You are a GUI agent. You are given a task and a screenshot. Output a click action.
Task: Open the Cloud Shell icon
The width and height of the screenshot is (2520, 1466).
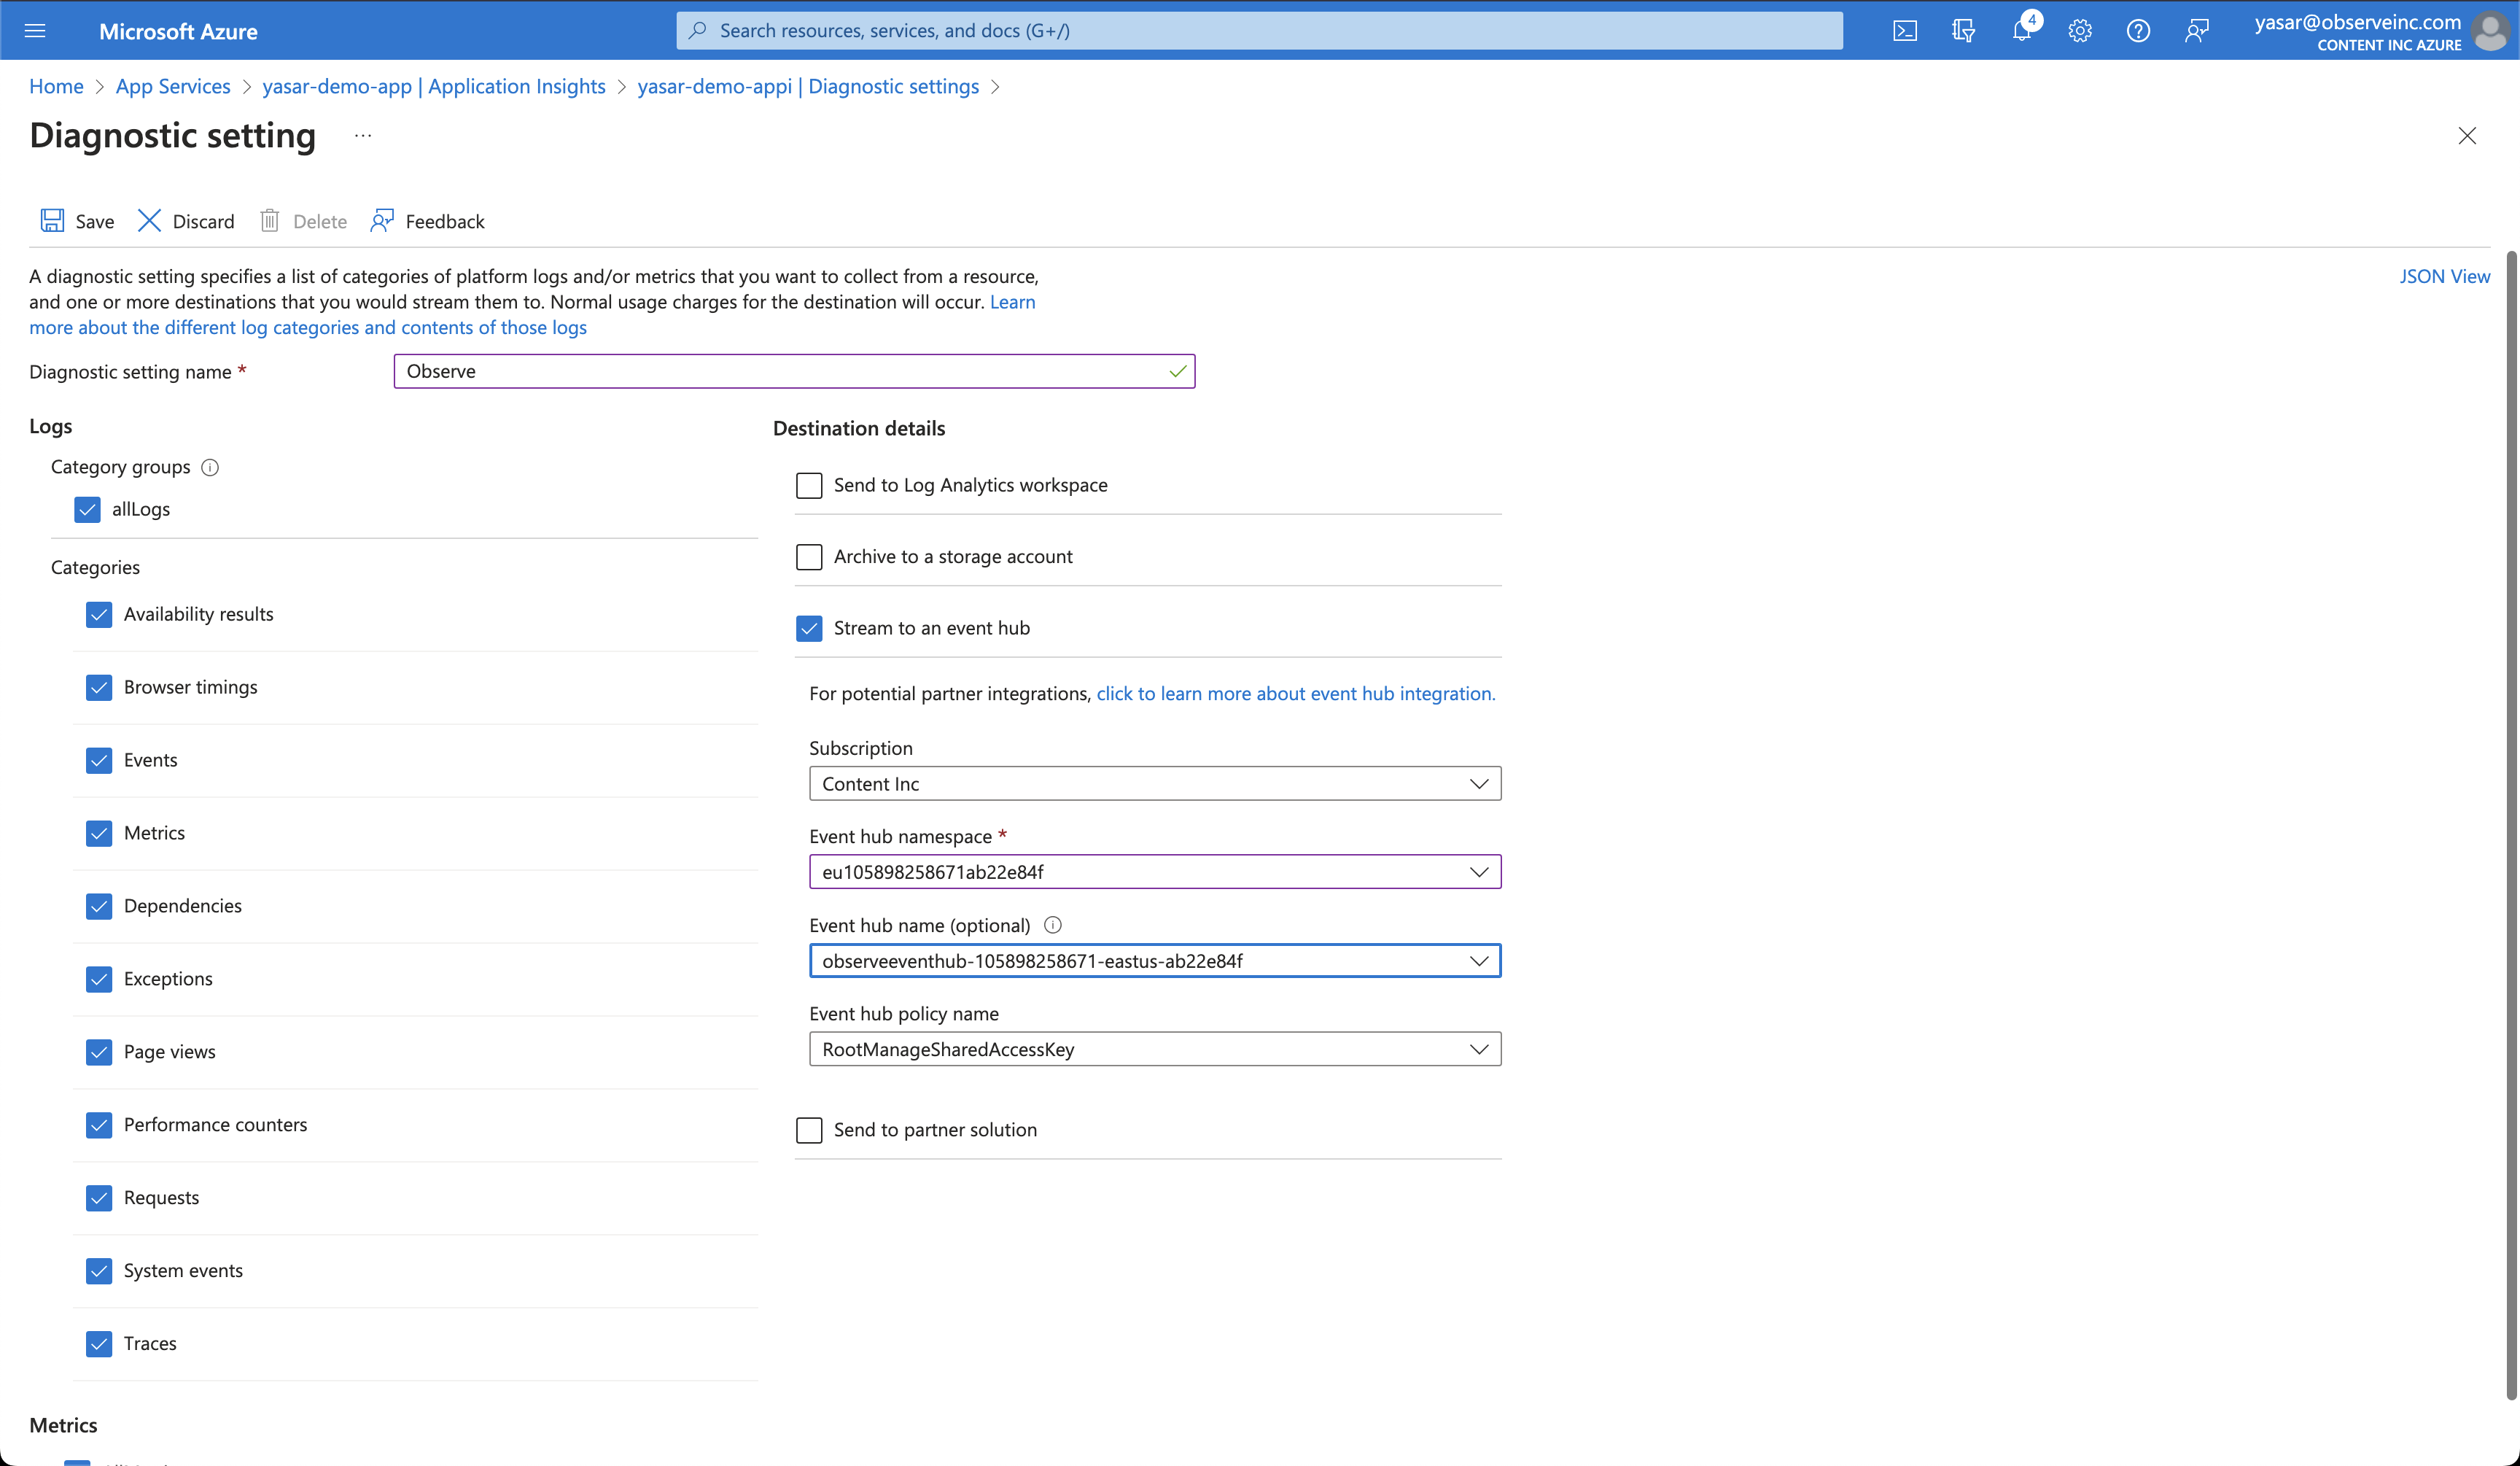coord(1905,31)
